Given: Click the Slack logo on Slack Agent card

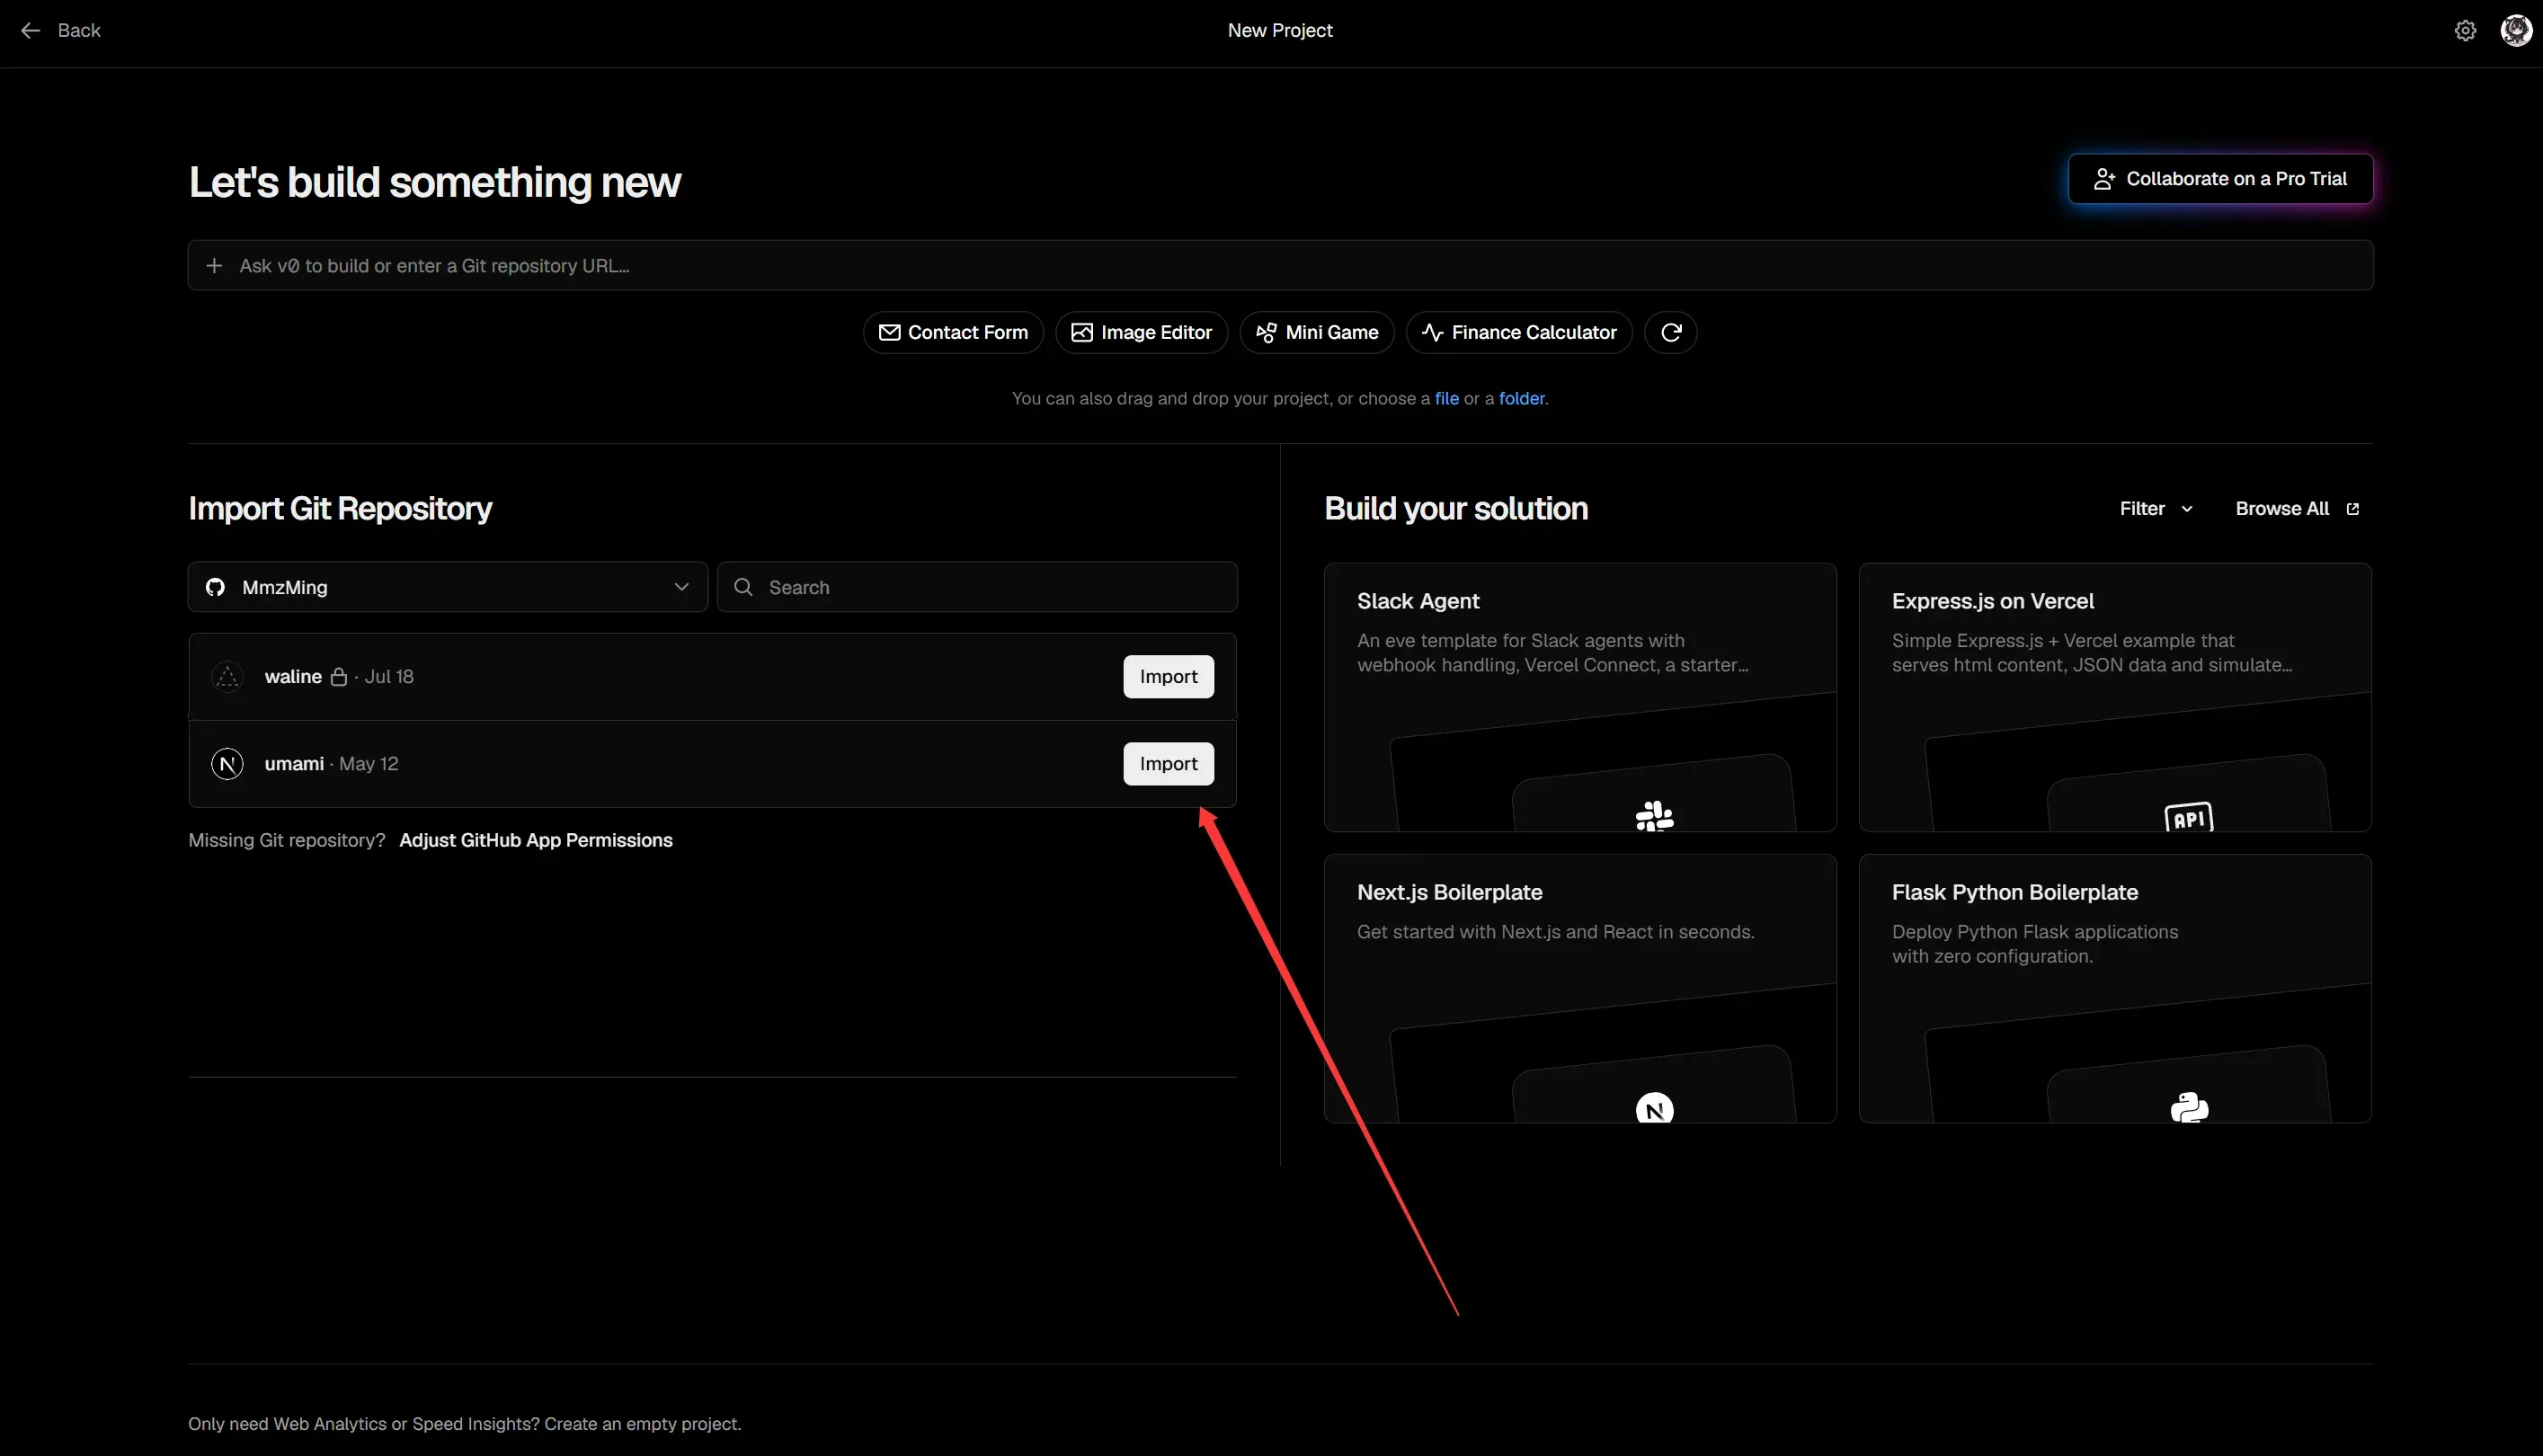Looking at the screenshot, I should point(1654,816).
